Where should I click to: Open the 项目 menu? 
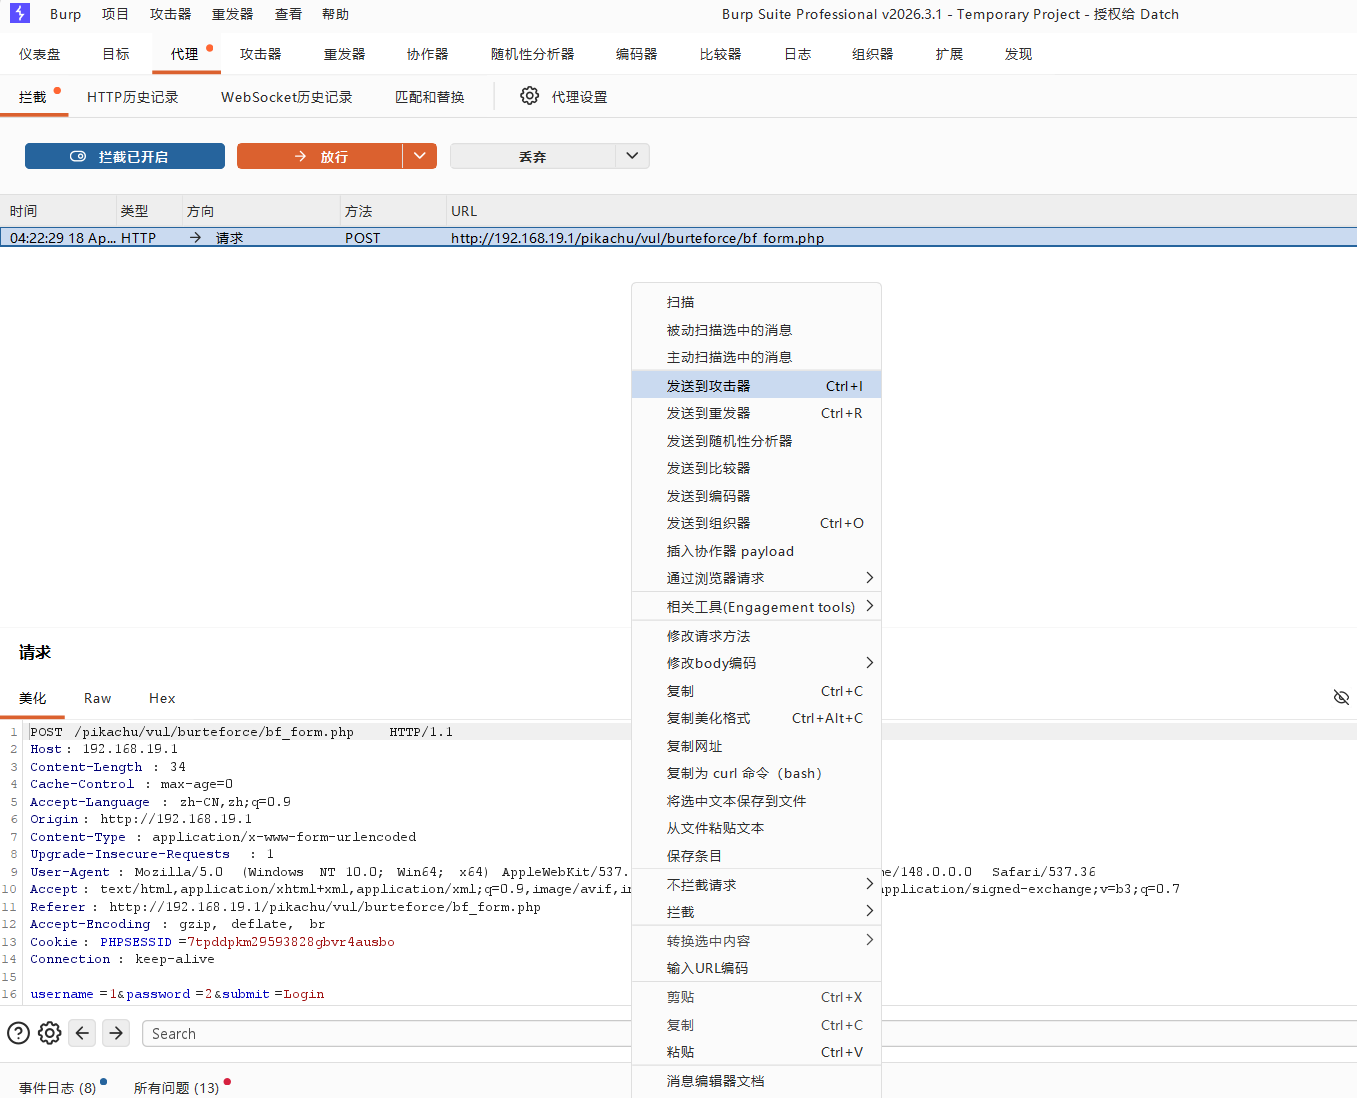coord(115,14)
